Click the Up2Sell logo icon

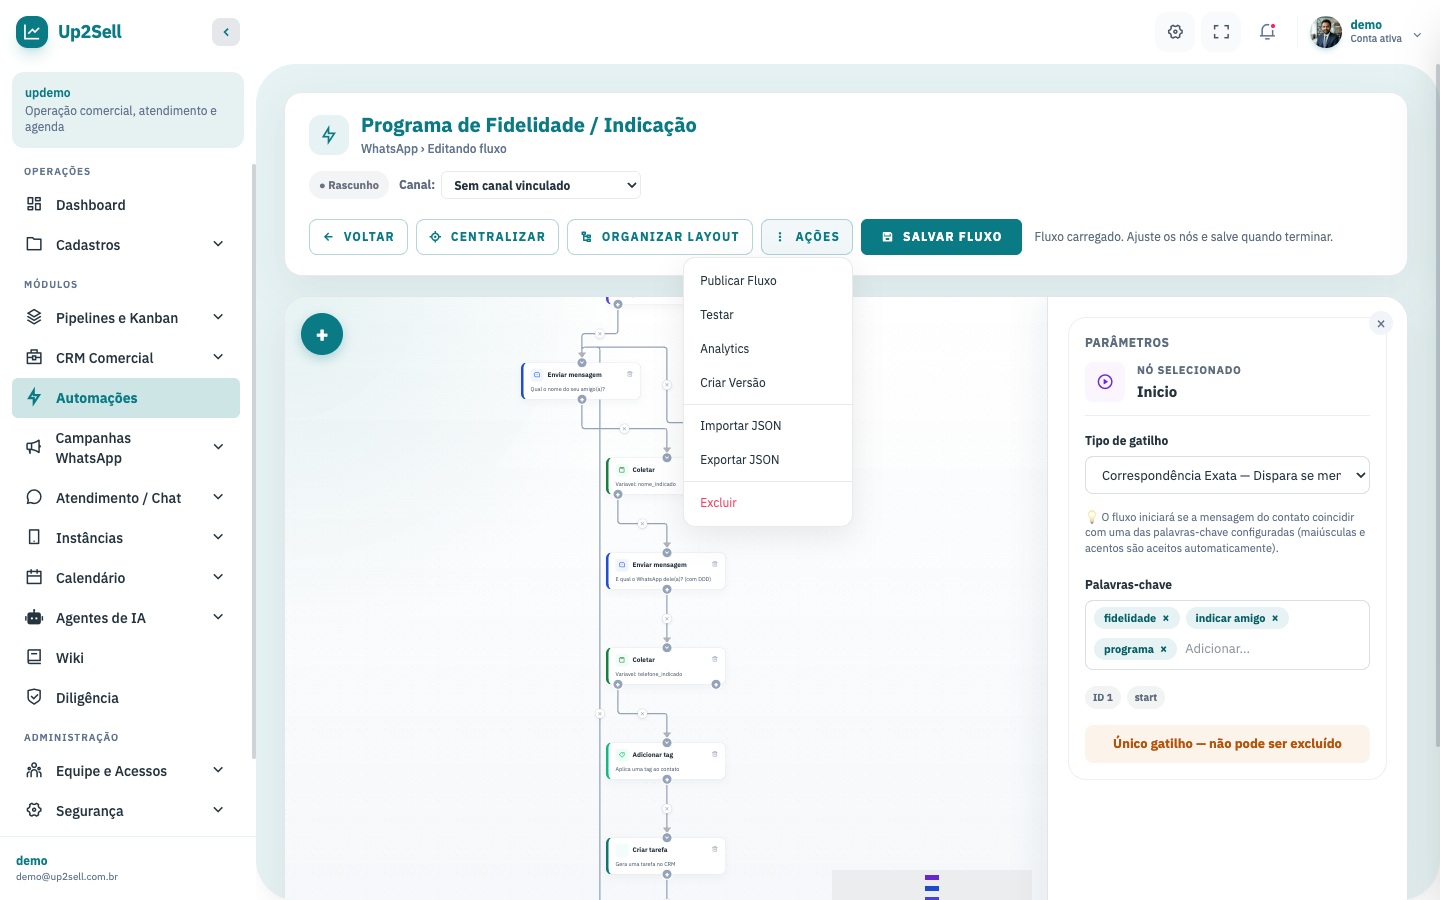click(32, 32)
